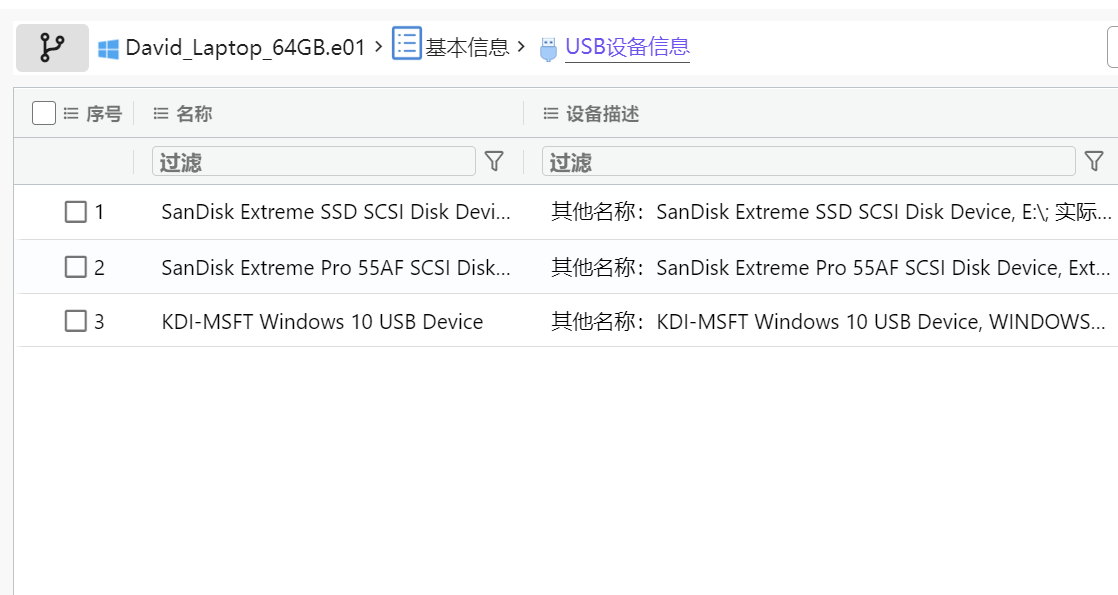Open the column menu icon beside 设备描述

550,113
